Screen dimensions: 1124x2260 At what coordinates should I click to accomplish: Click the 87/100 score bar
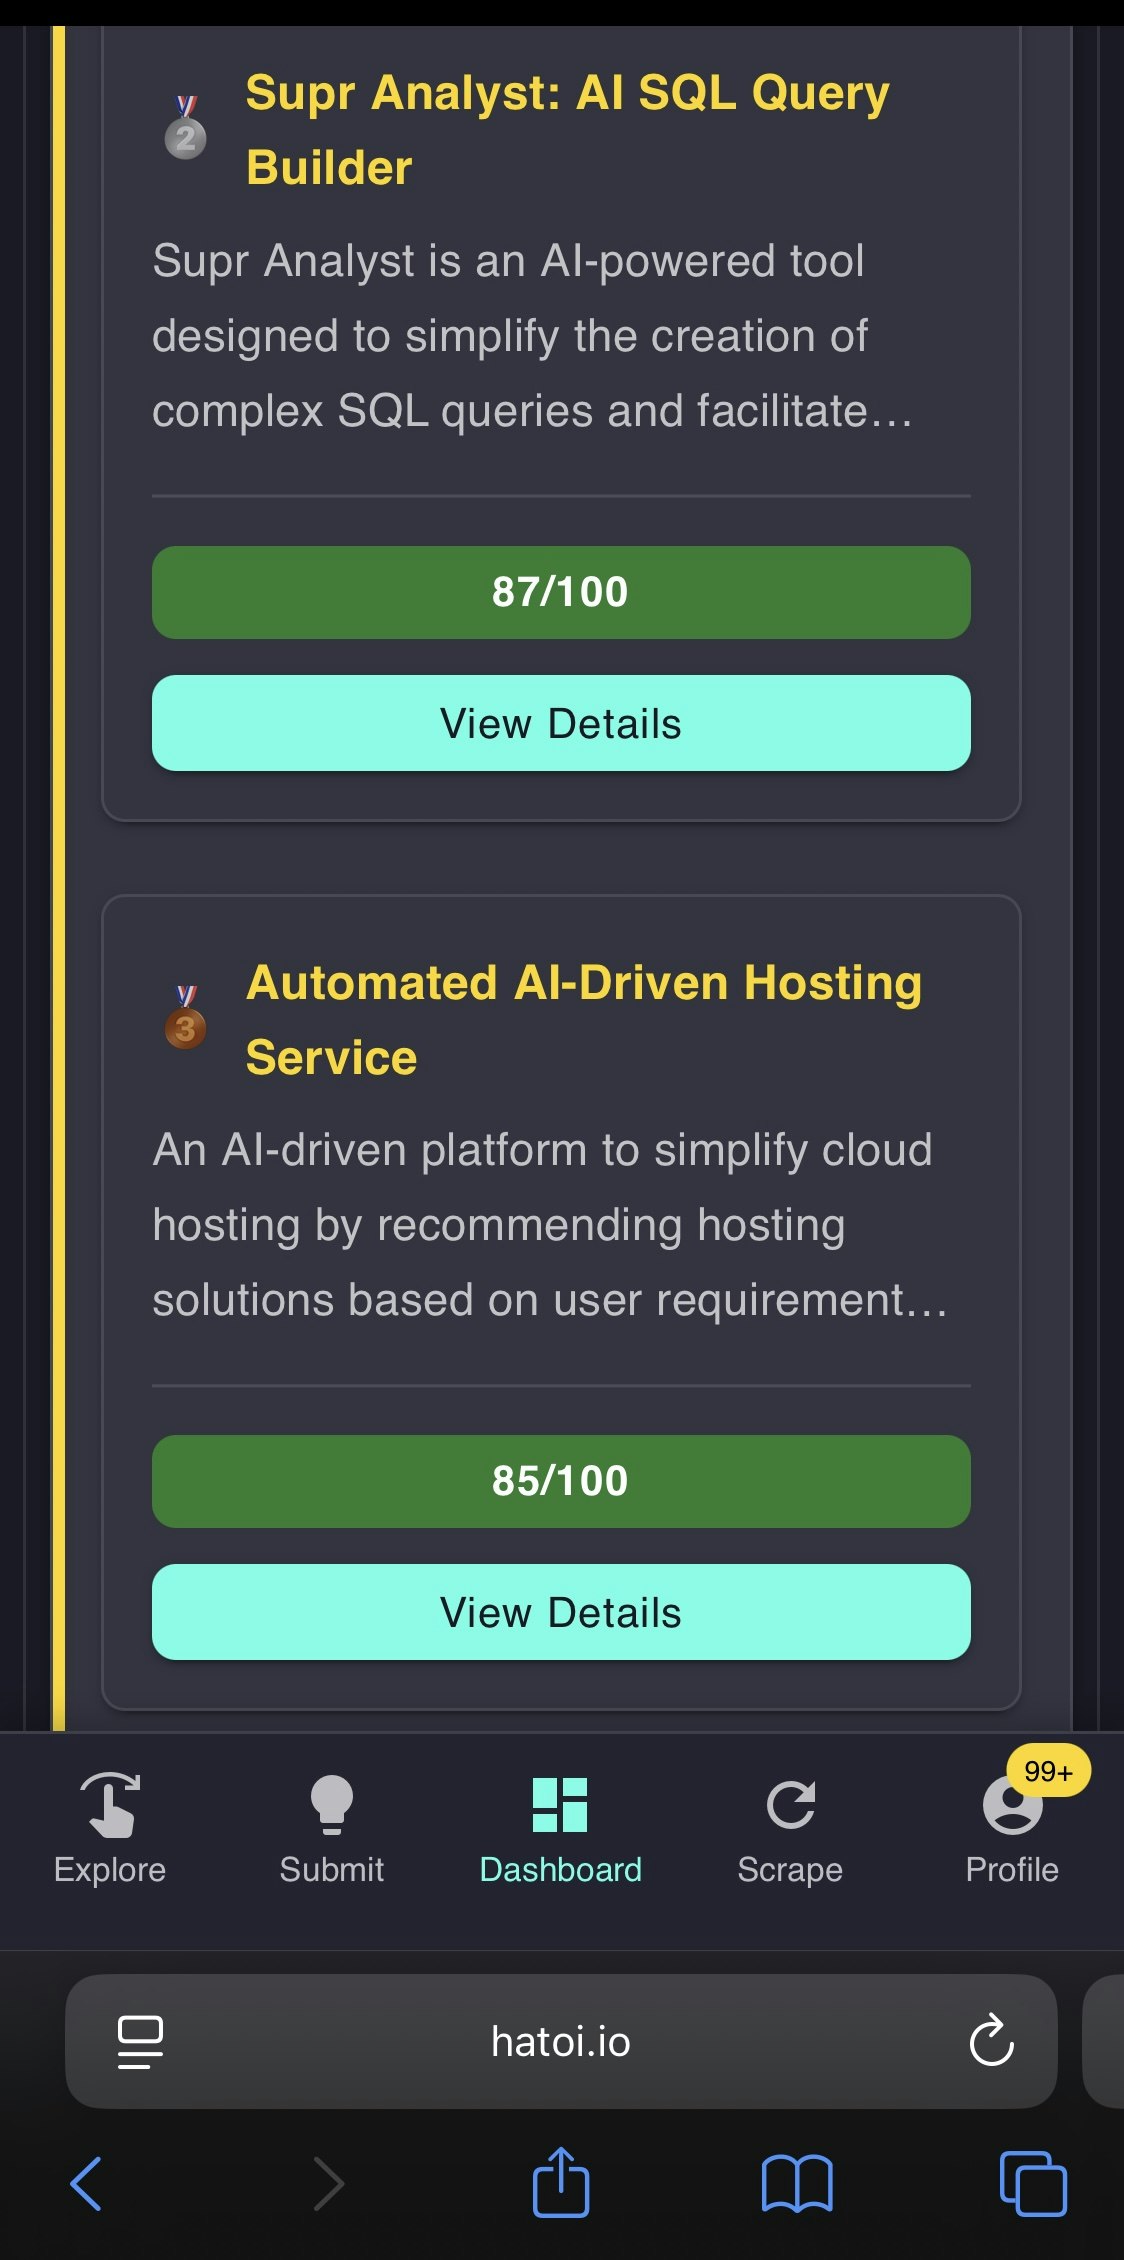coord(561,592)
